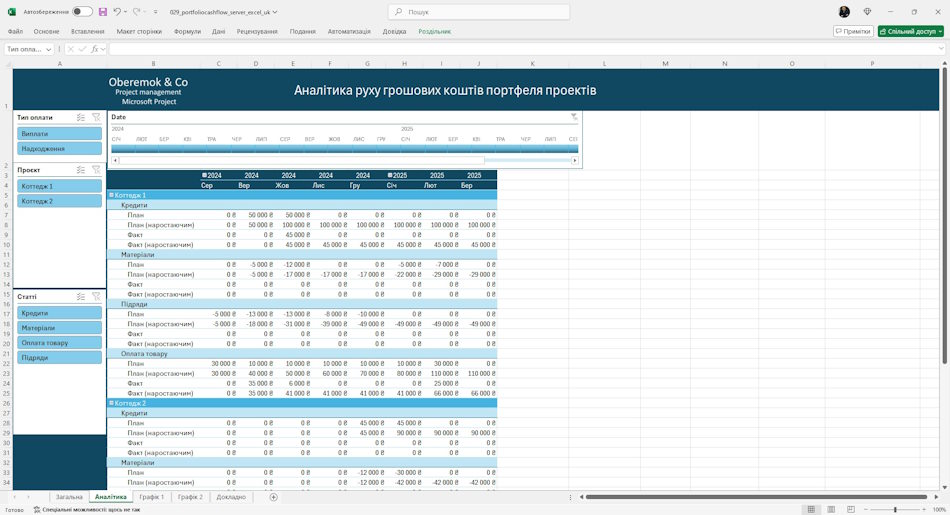Click the Примітки button
950x515 pixels.
click(x=853, y=32)
